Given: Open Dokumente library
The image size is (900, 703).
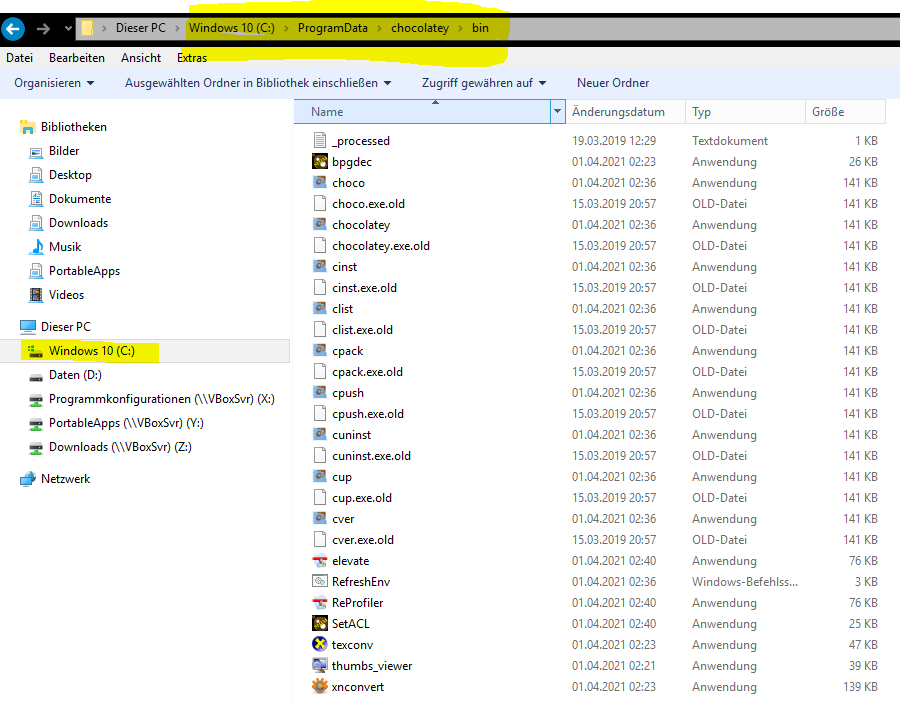Looking at the screenshot, I should tap(80, 199).
